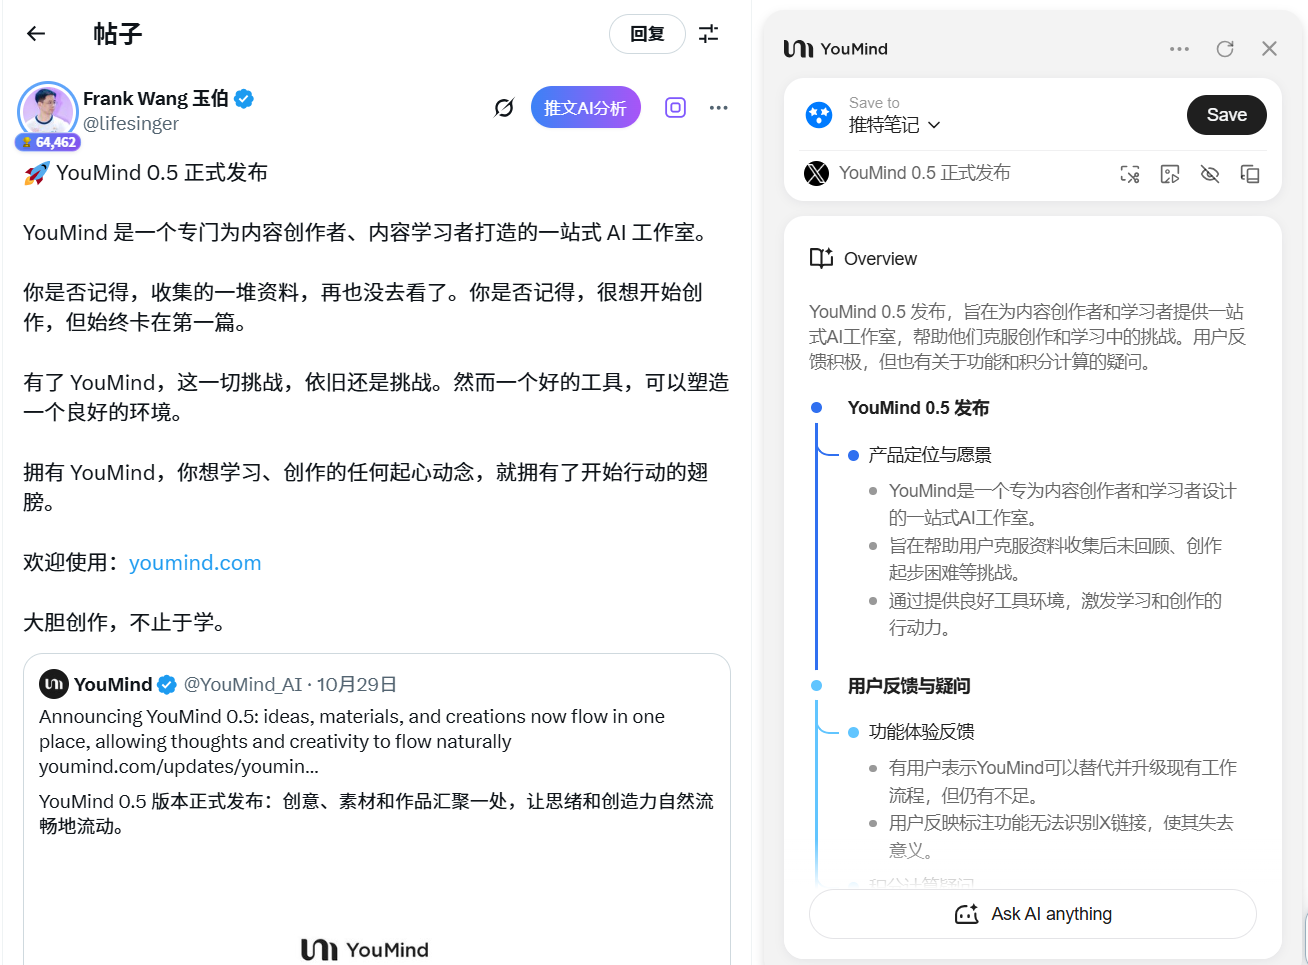Image resolution: width=1308 pixels, height=965 pixels.
Task: Click the Frank Wang 玉伯 name link
Action: coord(156,98)
